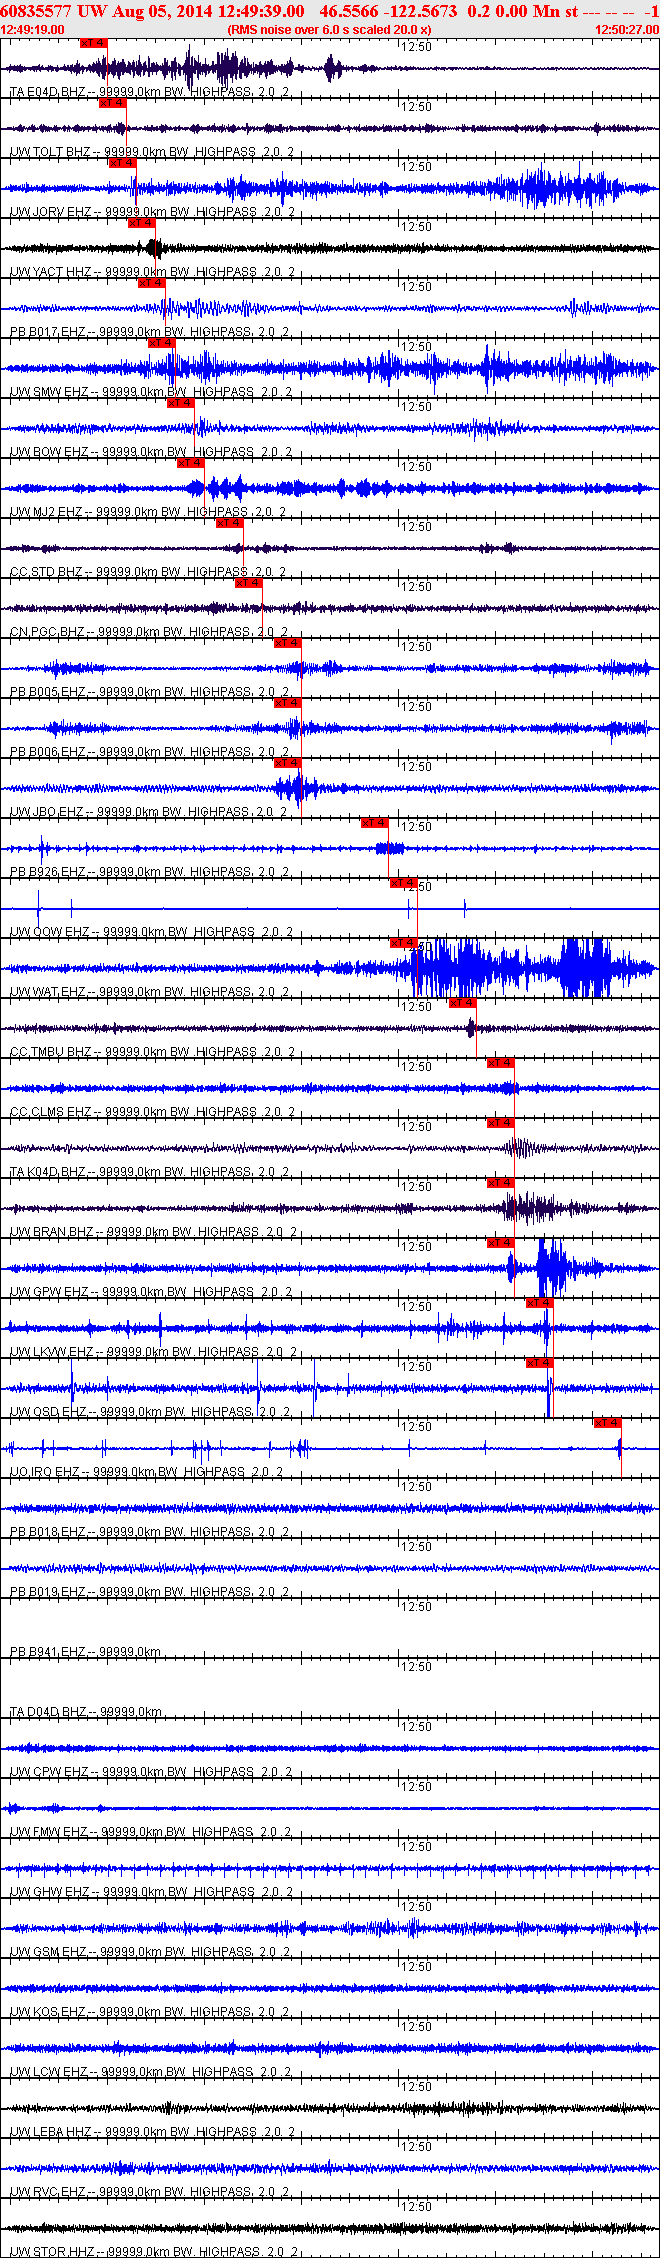Click the red pick marker on UW LKVW trace

click(x=540, y=1303)
